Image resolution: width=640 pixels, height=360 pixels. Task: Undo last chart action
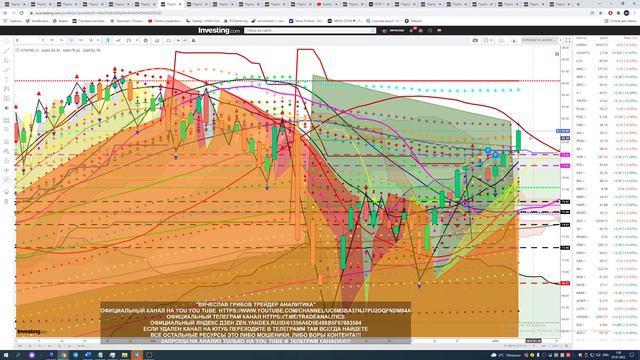click(178, 40)
